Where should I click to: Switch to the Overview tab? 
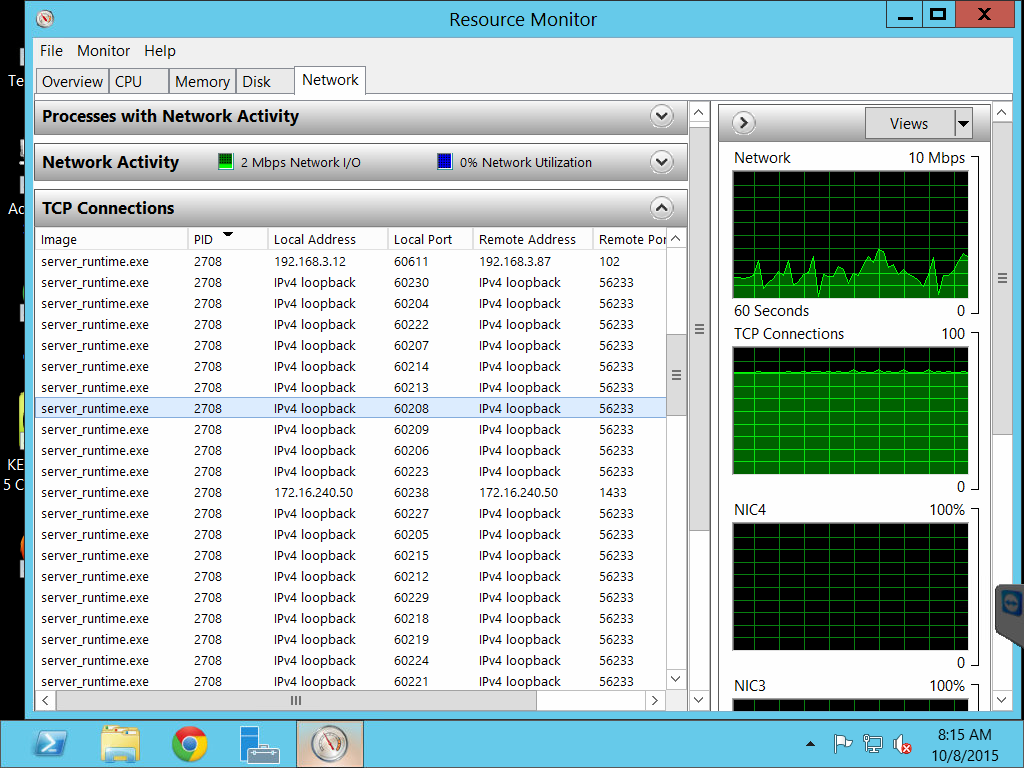click(x=72, y=82)
